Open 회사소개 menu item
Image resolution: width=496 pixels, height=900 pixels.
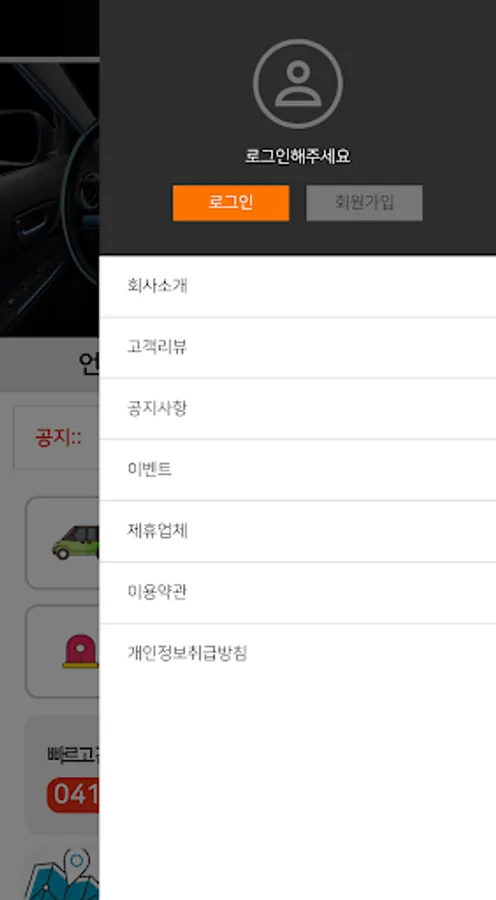click(297, 286)
